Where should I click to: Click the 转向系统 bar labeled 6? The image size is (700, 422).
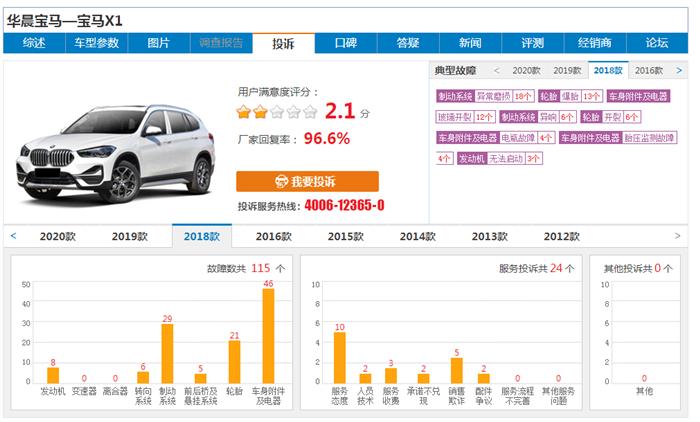point(143,377)
